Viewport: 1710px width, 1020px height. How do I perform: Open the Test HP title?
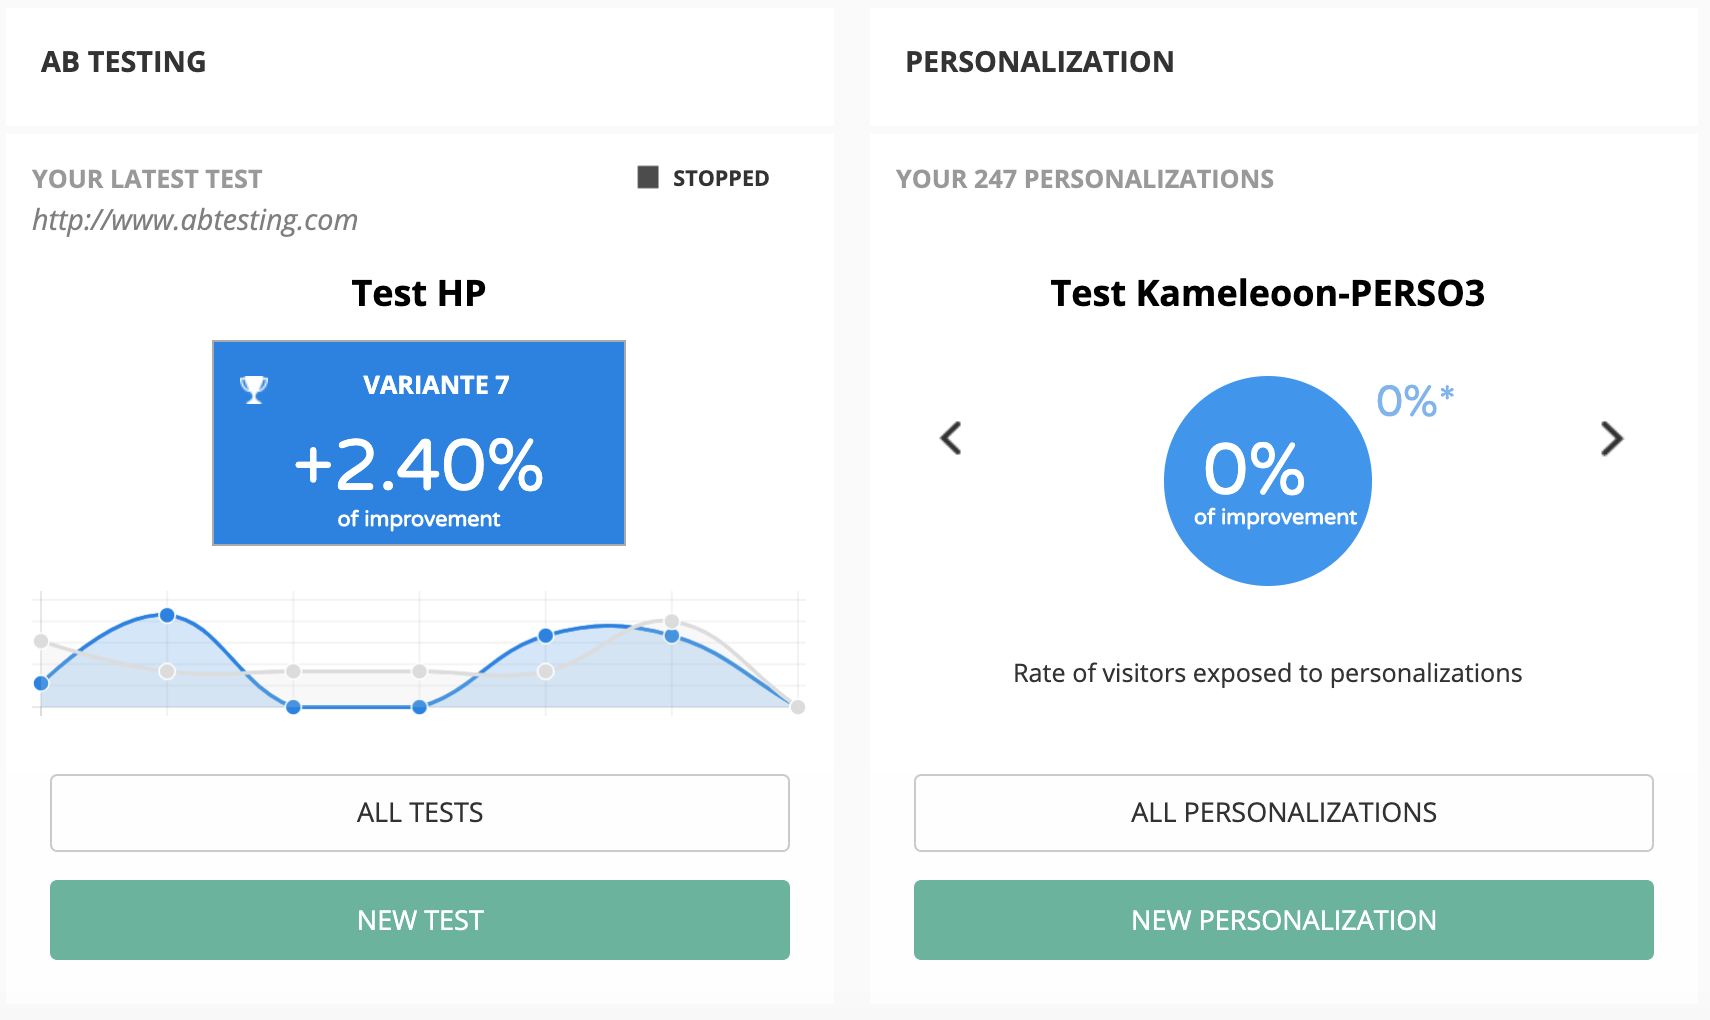point(419,293)
